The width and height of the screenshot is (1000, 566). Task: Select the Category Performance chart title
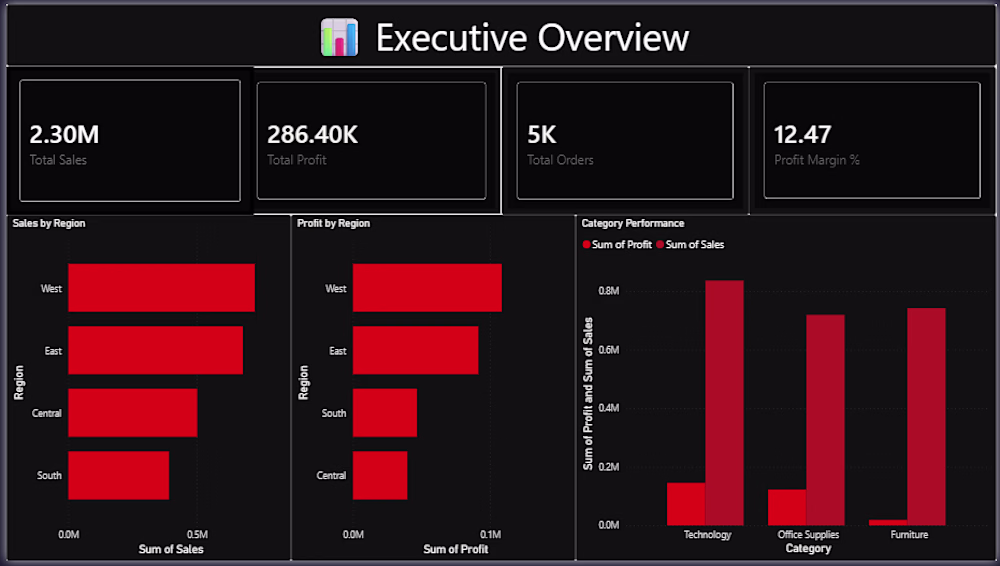(x=633, y=223)
